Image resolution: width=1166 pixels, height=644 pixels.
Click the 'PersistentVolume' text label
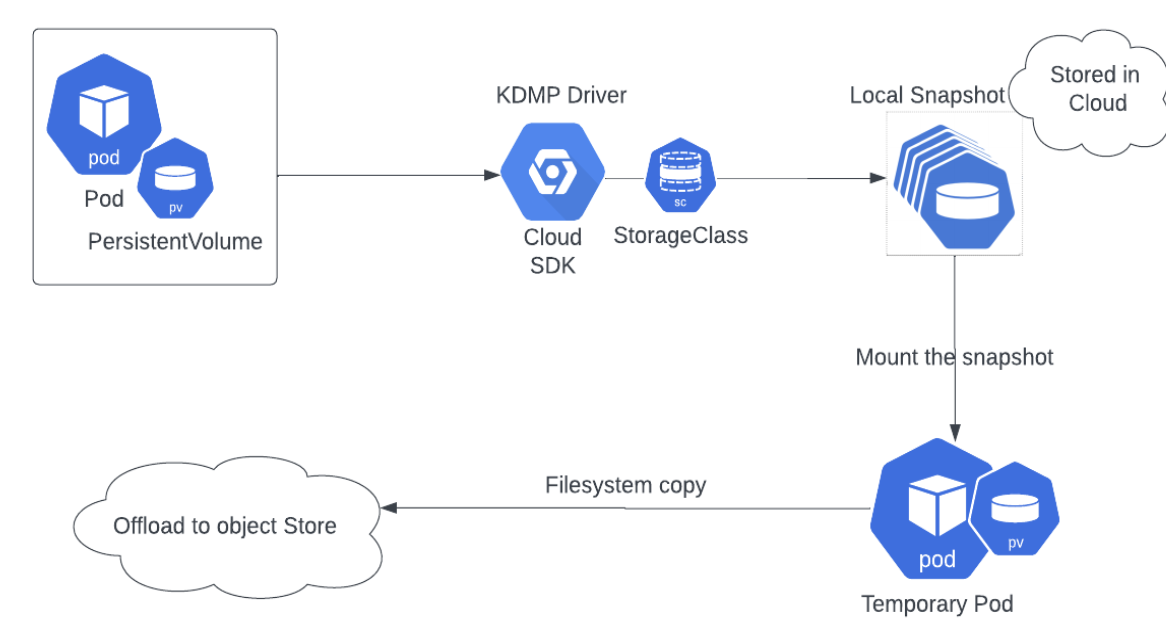175,241
